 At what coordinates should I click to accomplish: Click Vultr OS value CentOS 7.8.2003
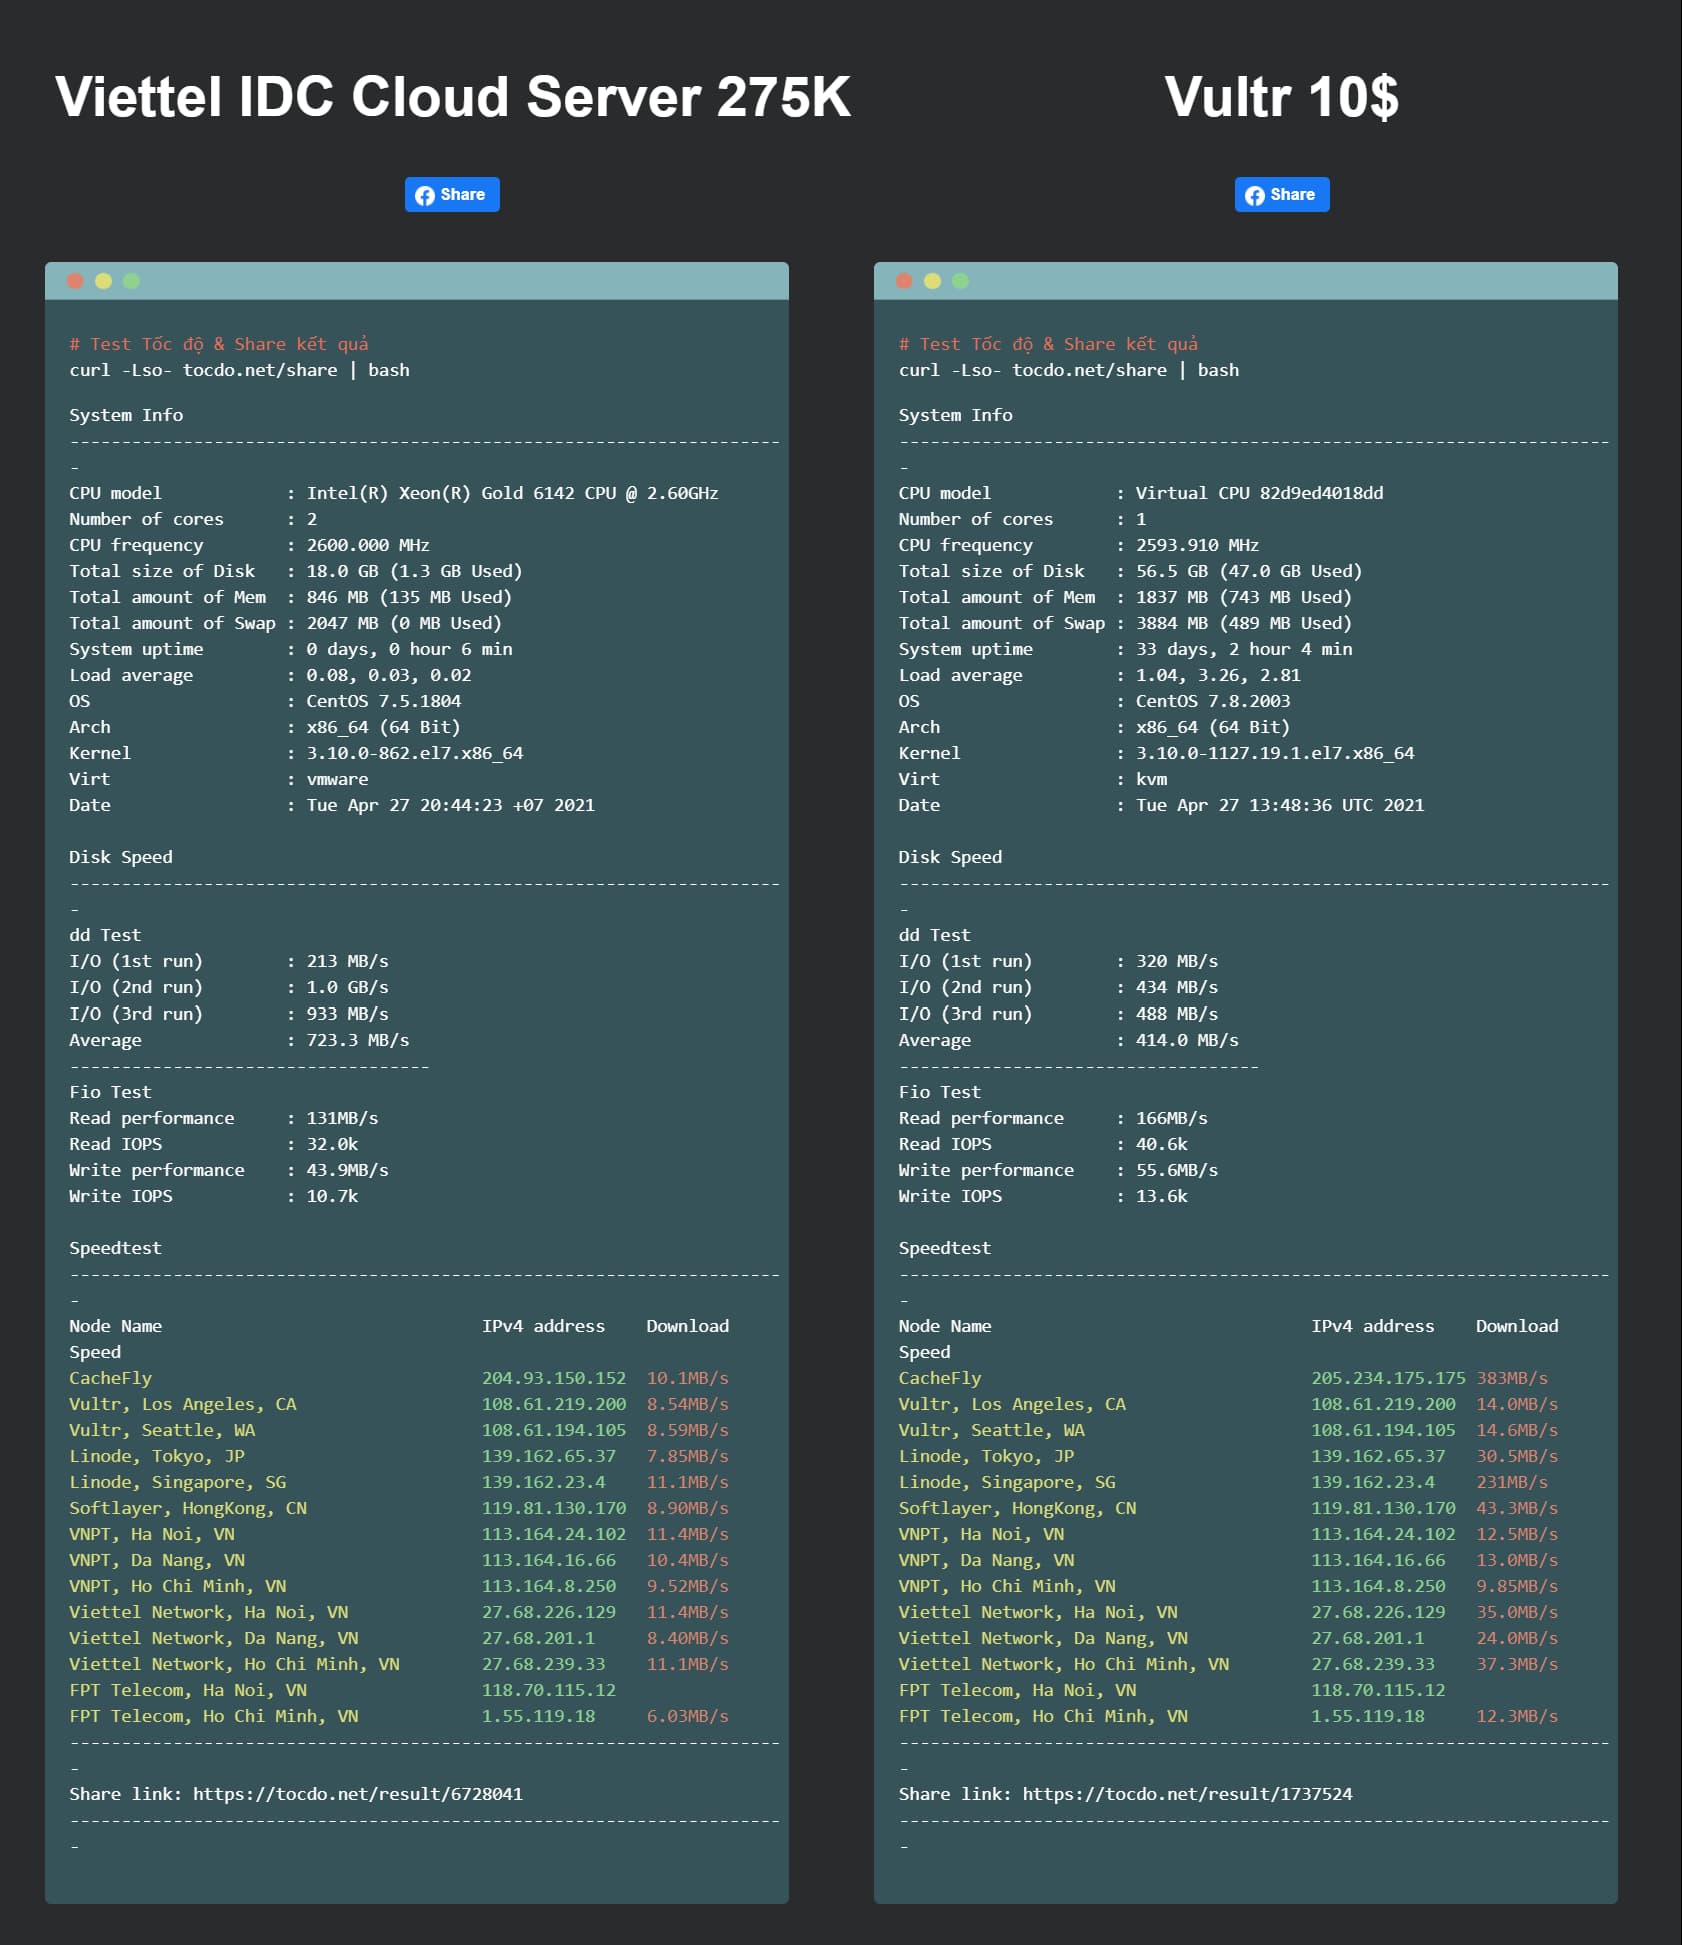click(1212, 701)
